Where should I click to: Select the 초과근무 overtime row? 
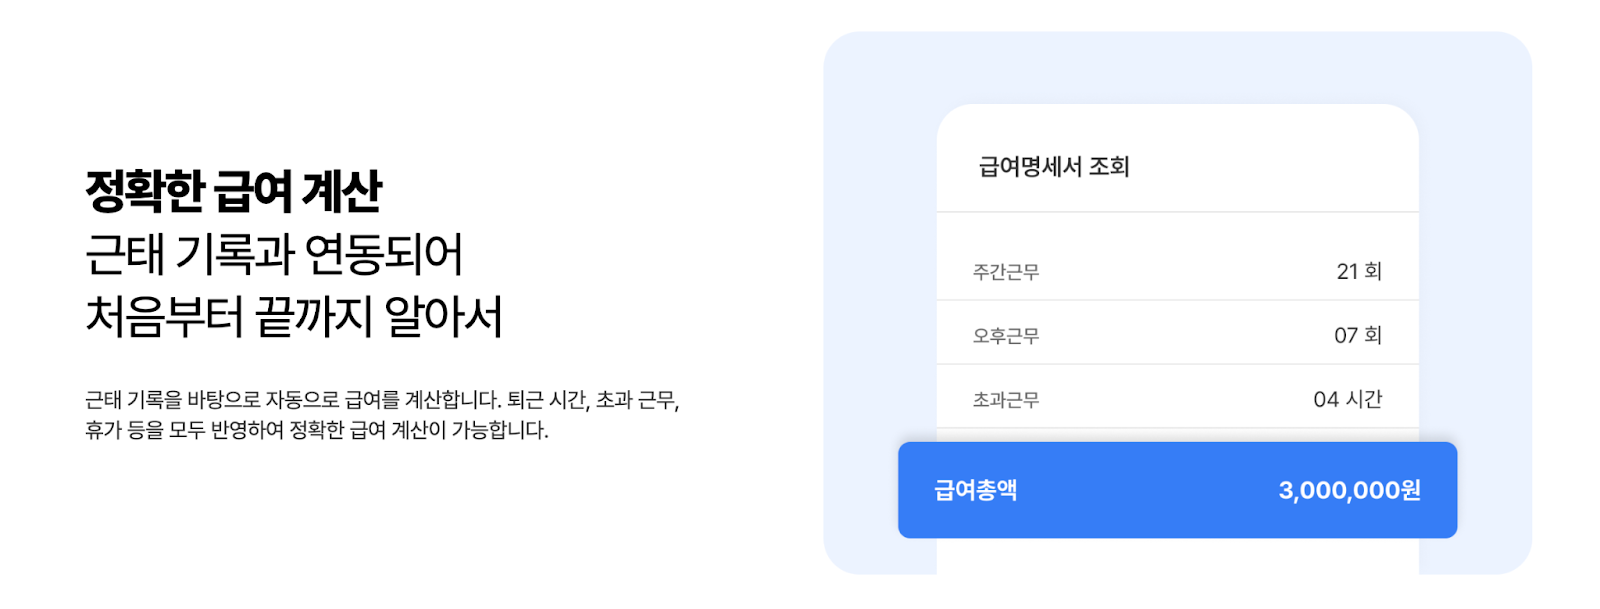(1175, 398)
